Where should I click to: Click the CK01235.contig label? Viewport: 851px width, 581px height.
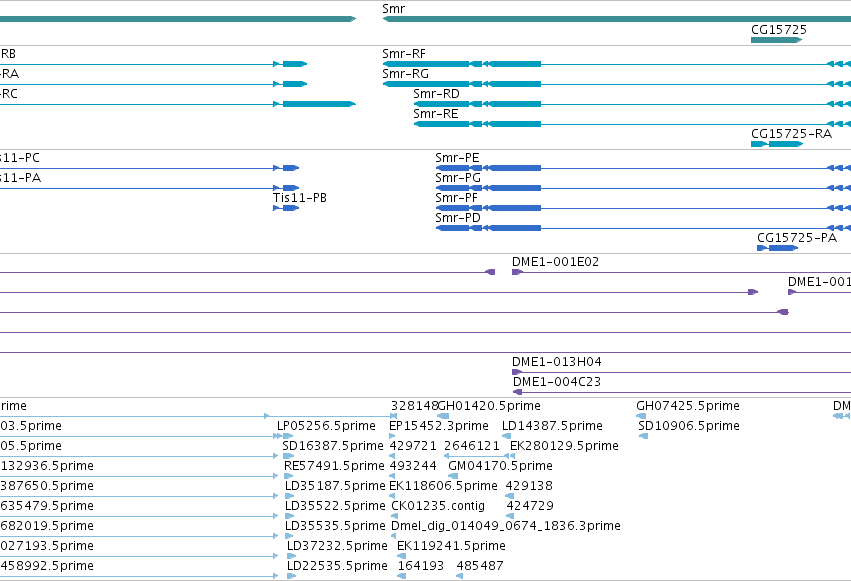point(438,506)
